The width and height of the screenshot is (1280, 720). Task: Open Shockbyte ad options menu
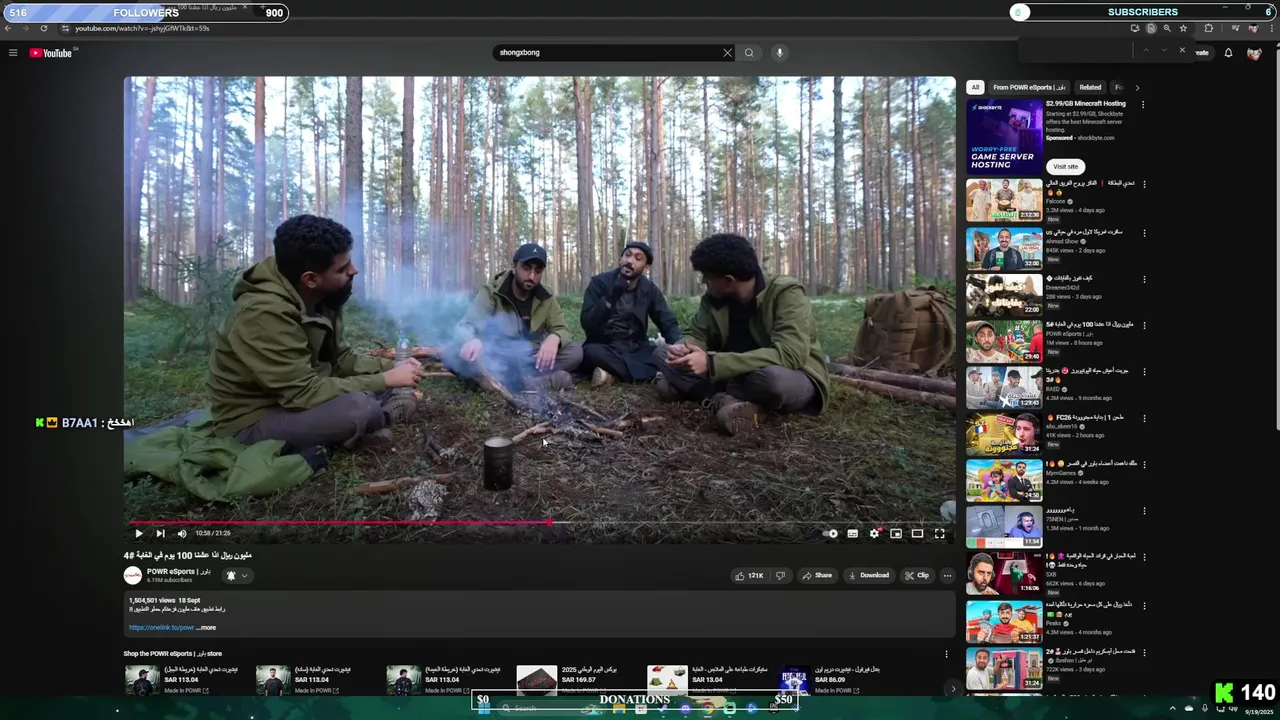(x=1143, y=104)
